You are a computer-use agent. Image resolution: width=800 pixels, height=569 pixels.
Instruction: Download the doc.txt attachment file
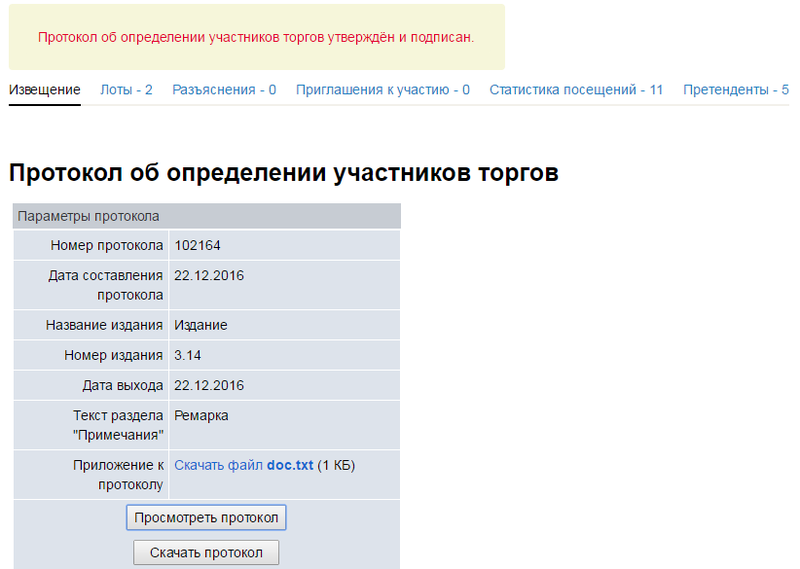pos(244,465)
